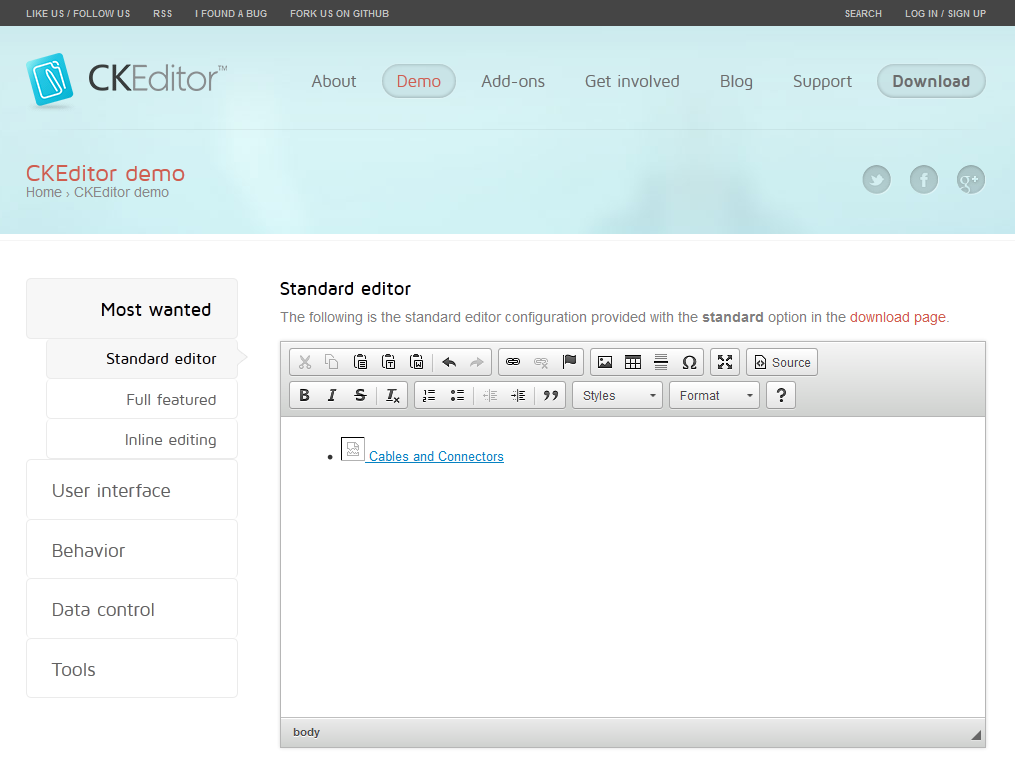Click Home breadcrumb link
This screenshot has width=1015, height=780.
[x=44, y=192]
